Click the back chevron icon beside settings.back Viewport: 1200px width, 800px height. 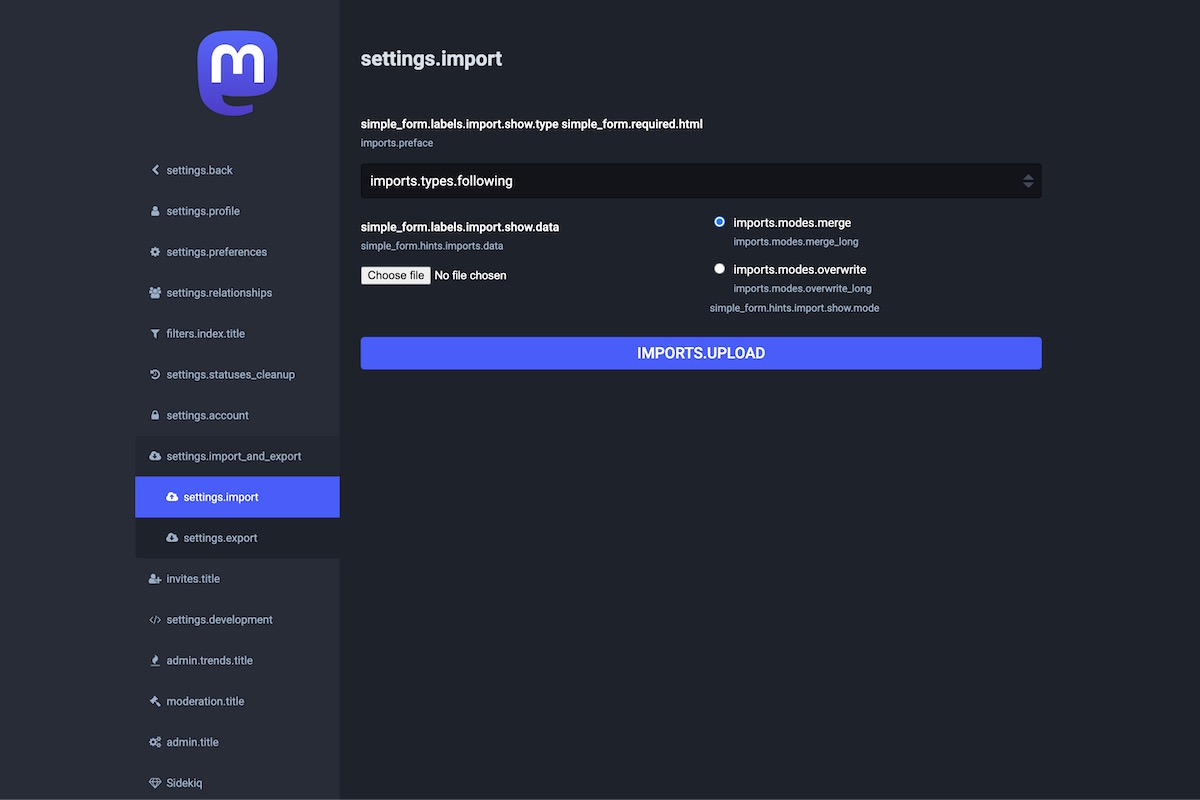155,170
